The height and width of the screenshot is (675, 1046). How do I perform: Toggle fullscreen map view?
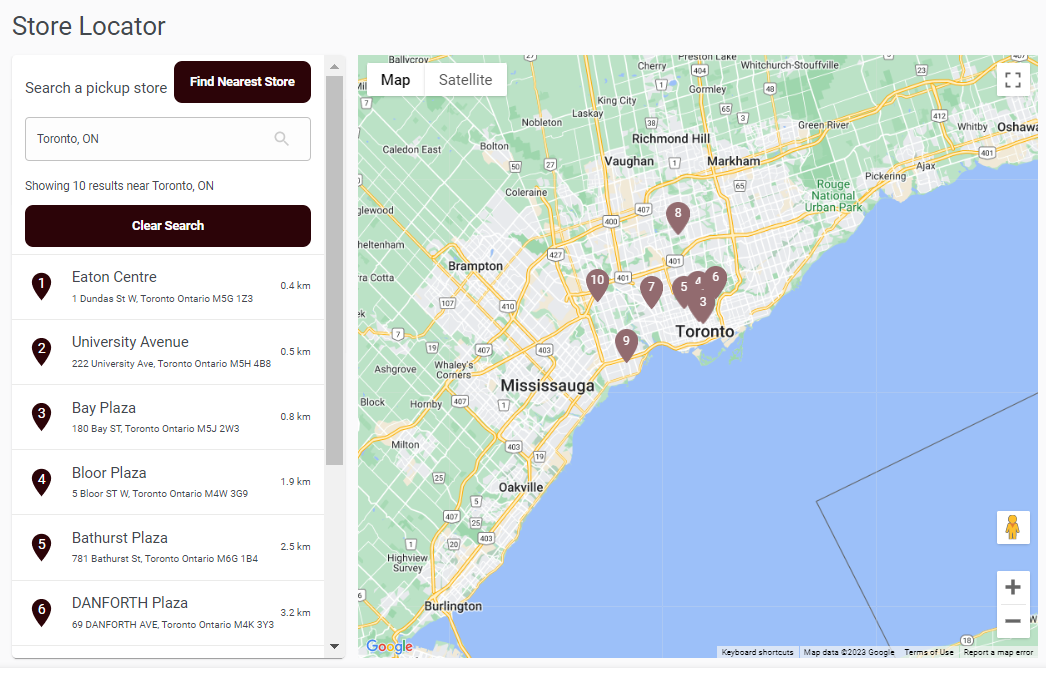coord(1013,80)
